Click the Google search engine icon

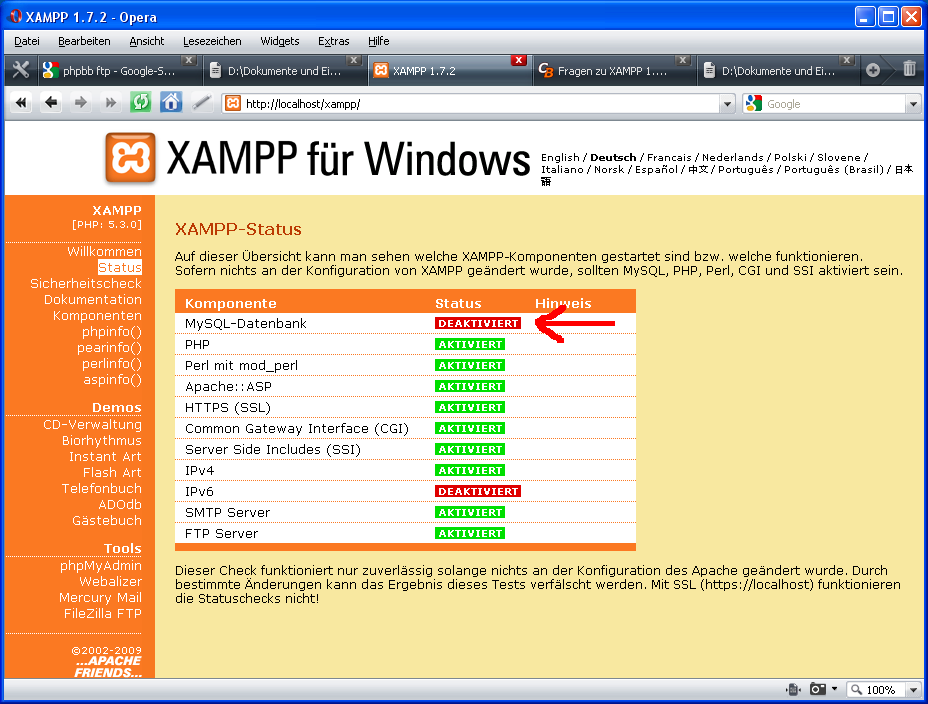tap(753, 104)
